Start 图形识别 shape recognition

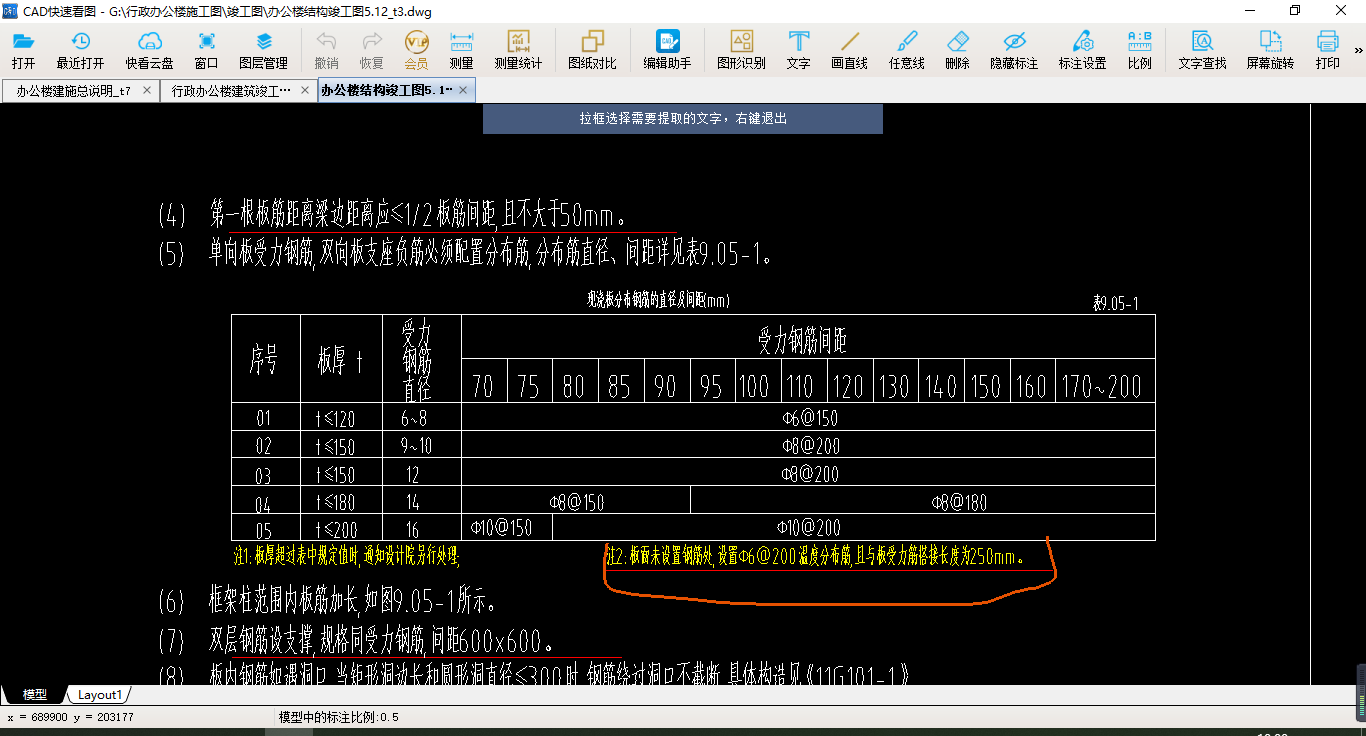(741, 50)
